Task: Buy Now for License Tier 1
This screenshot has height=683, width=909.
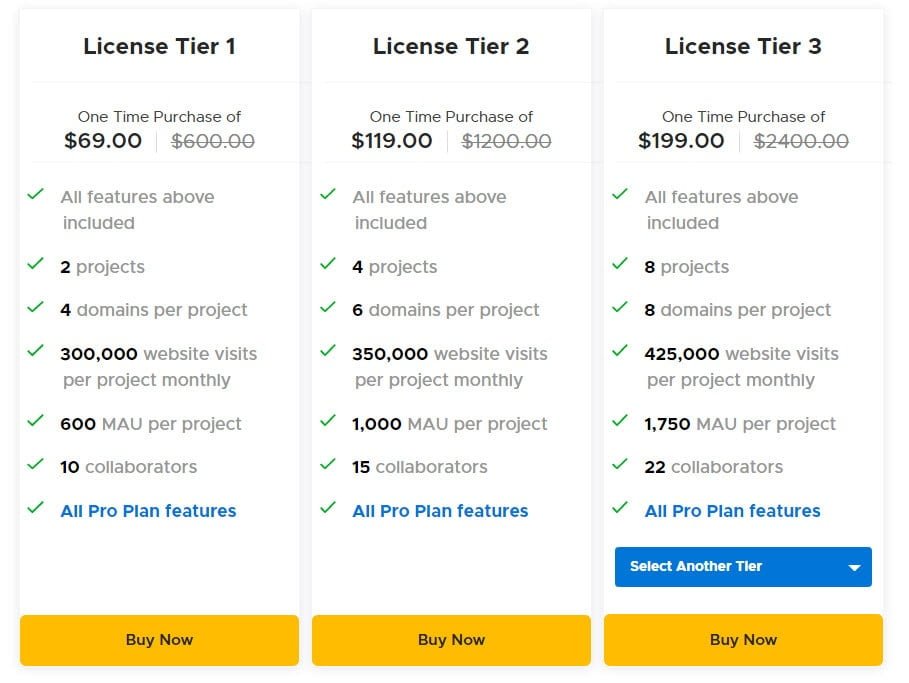Action: click(159, 640)
